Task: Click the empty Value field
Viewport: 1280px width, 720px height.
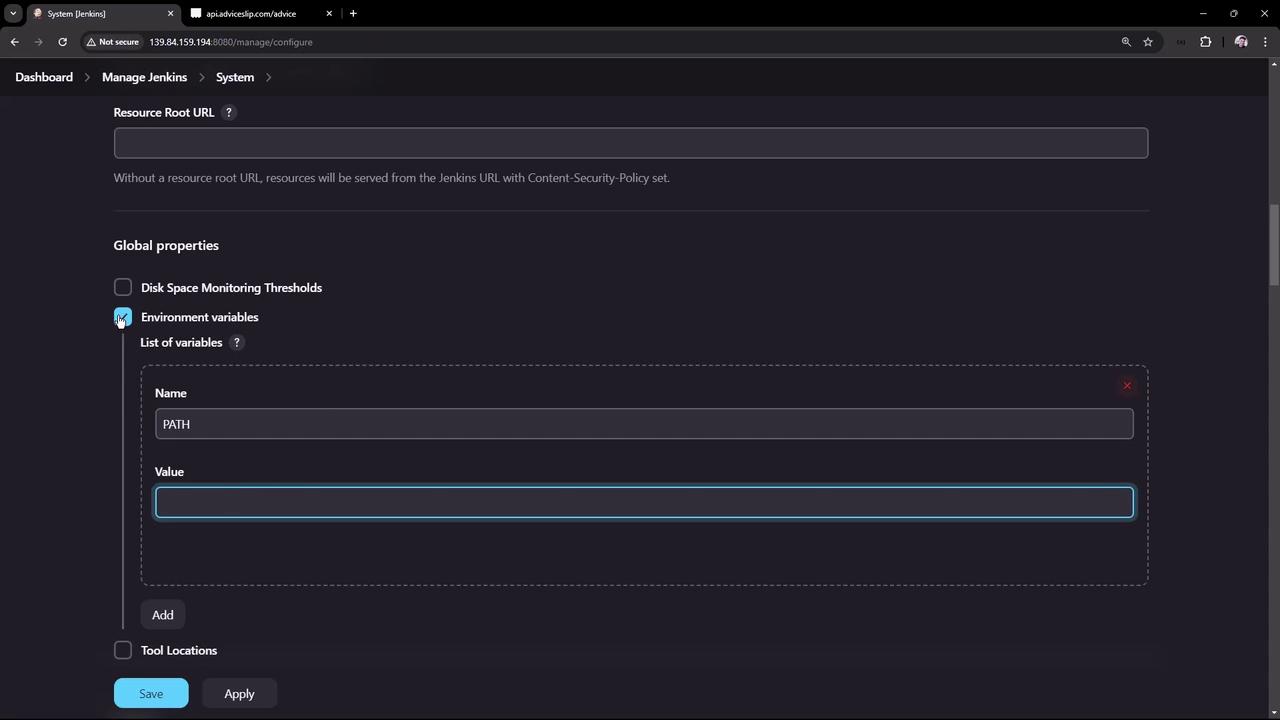Action: [644, 502]
